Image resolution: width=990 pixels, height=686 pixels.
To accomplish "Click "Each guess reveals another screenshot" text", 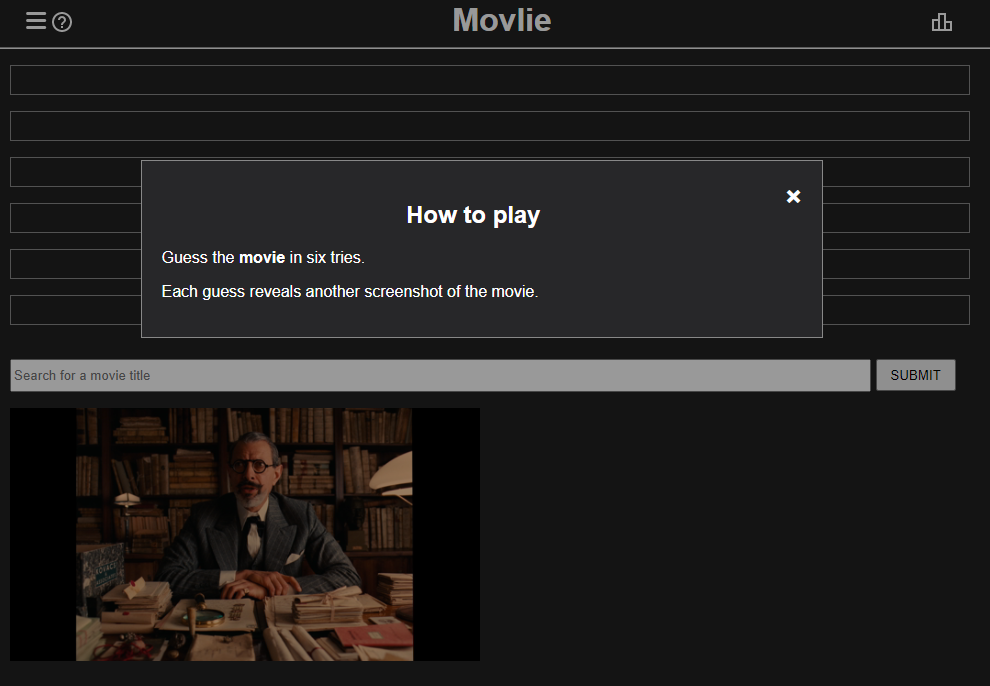I will pyautogui.click(x=302, y=292).
